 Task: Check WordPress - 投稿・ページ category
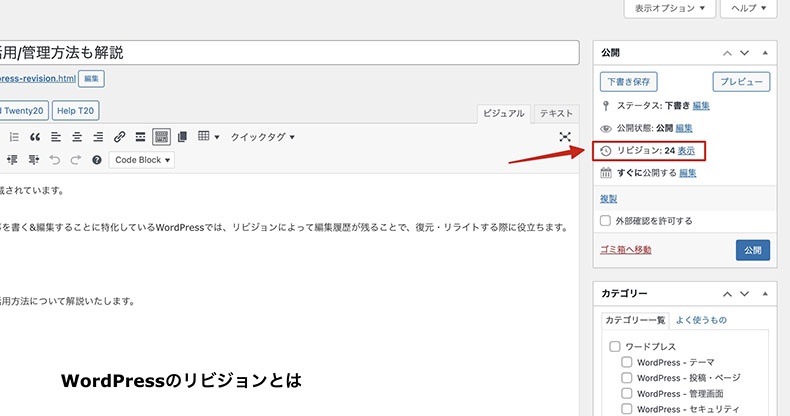click(x=626, y=378)
